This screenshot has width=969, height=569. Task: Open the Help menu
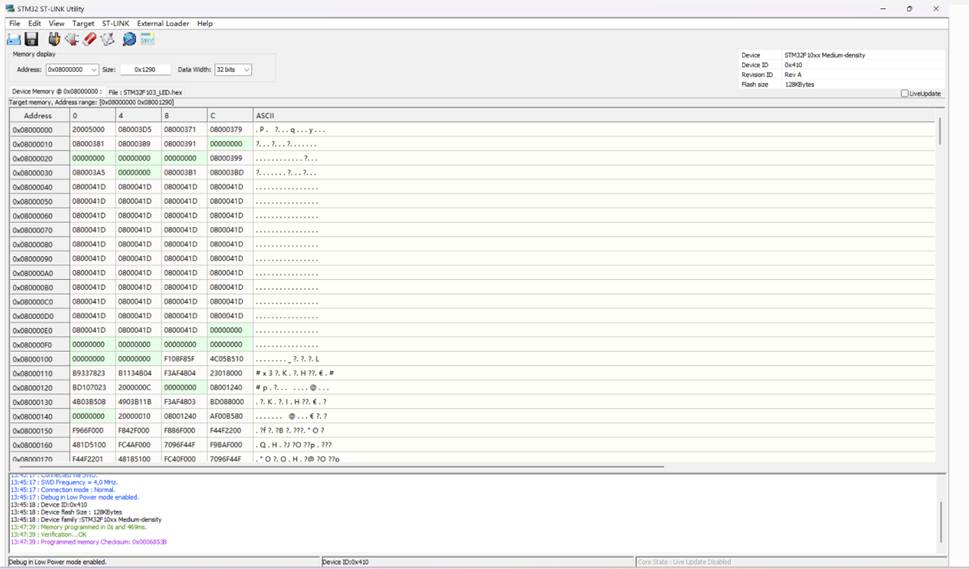[x=205, y=23]
